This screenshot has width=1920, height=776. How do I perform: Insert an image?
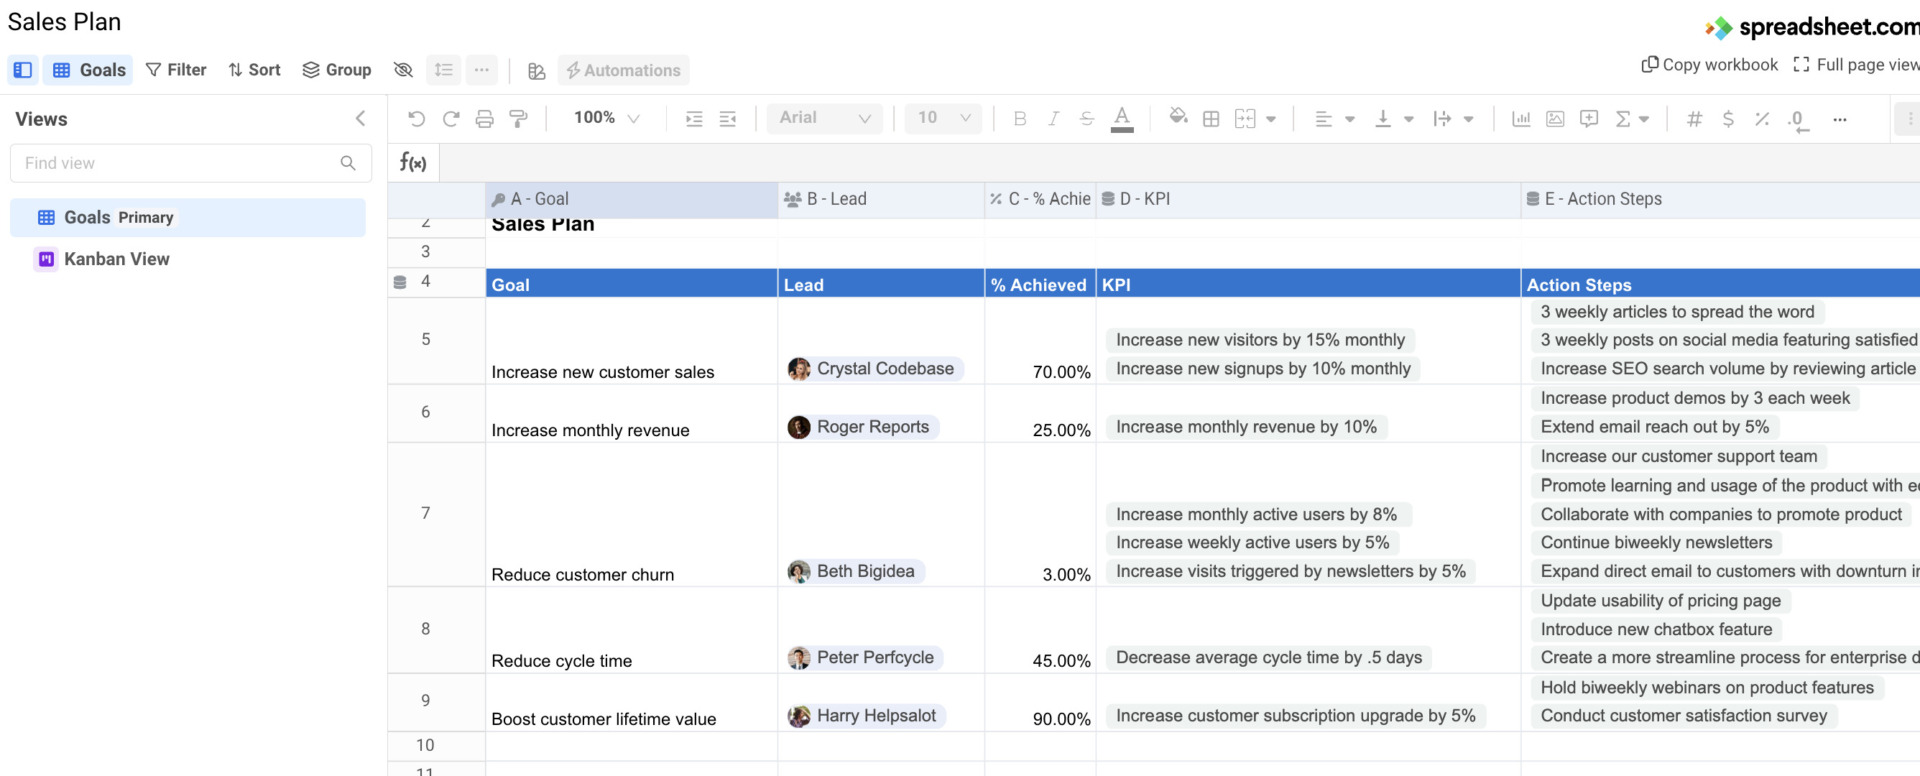(x=1555, y=119)
